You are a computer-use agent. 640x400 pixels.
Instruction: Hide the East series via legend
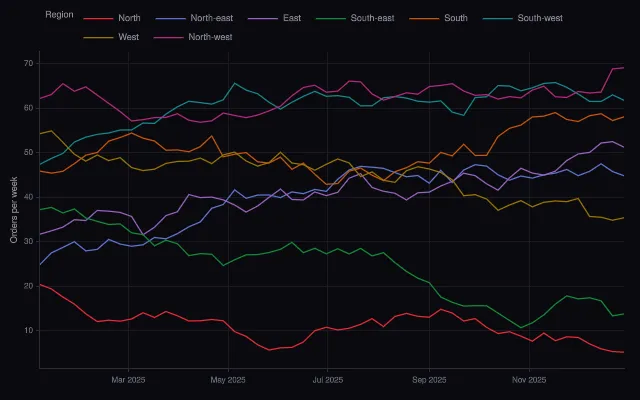(274, 18)
